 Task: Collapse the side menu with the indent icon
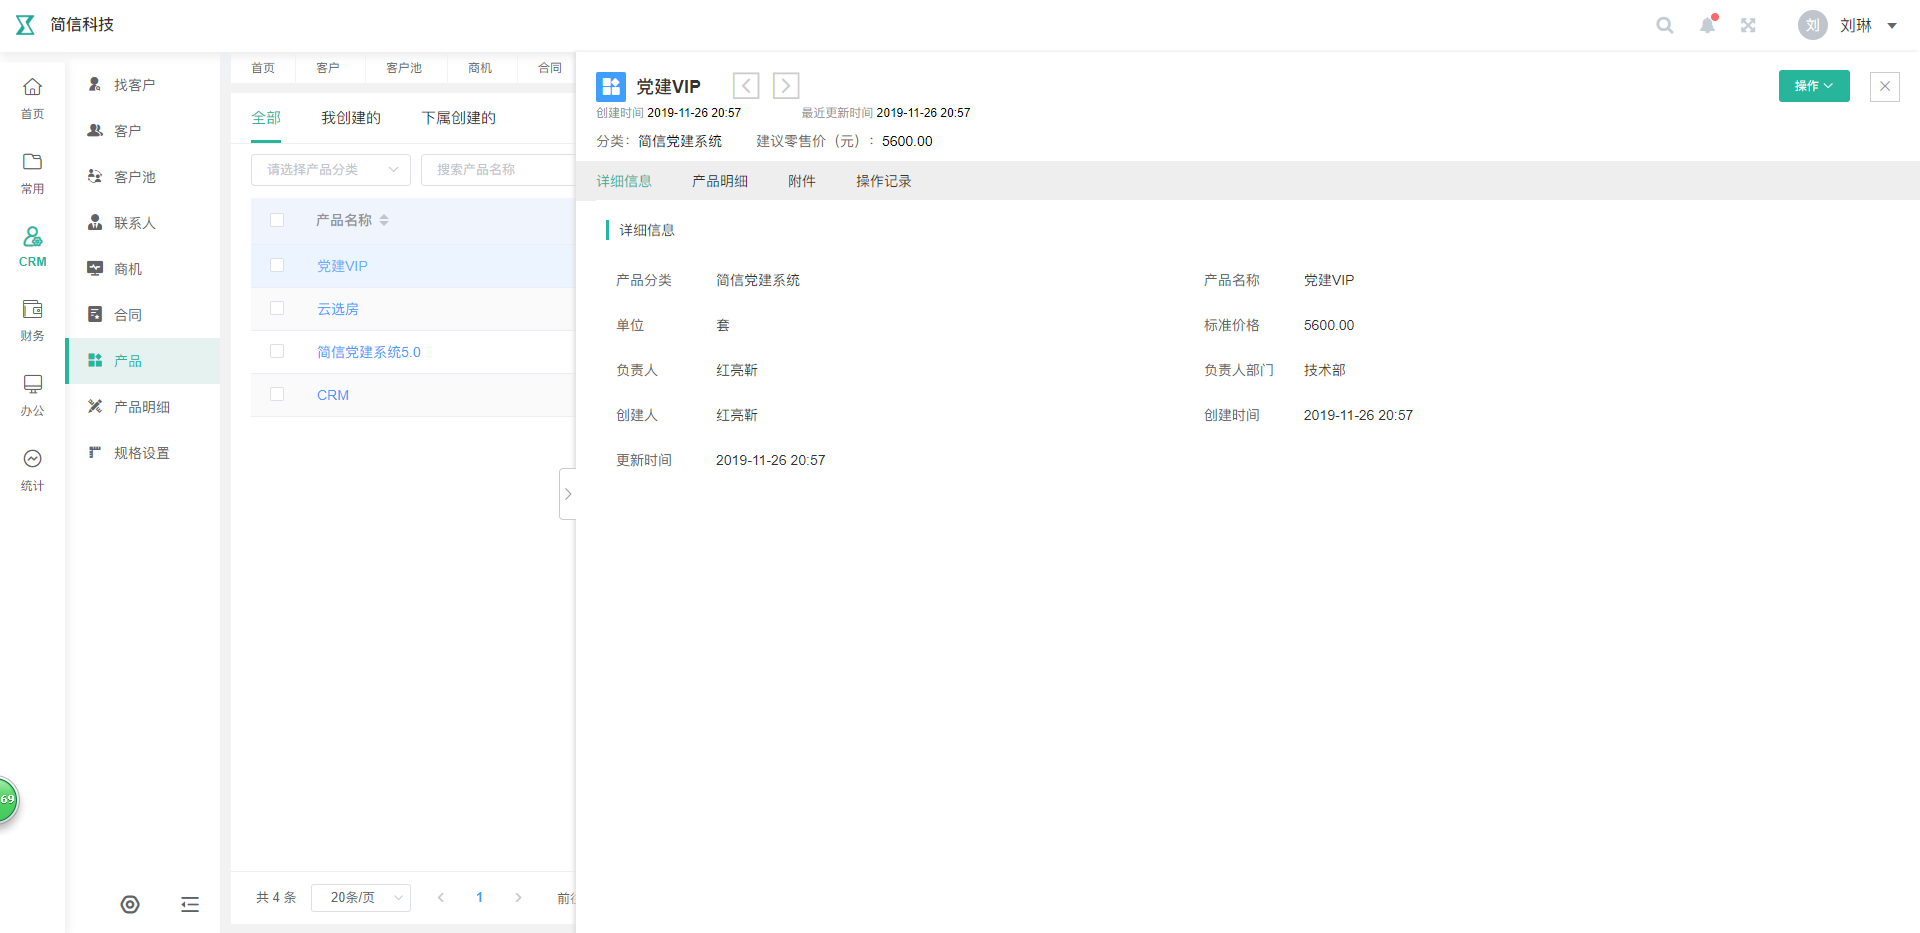[190, 904]
